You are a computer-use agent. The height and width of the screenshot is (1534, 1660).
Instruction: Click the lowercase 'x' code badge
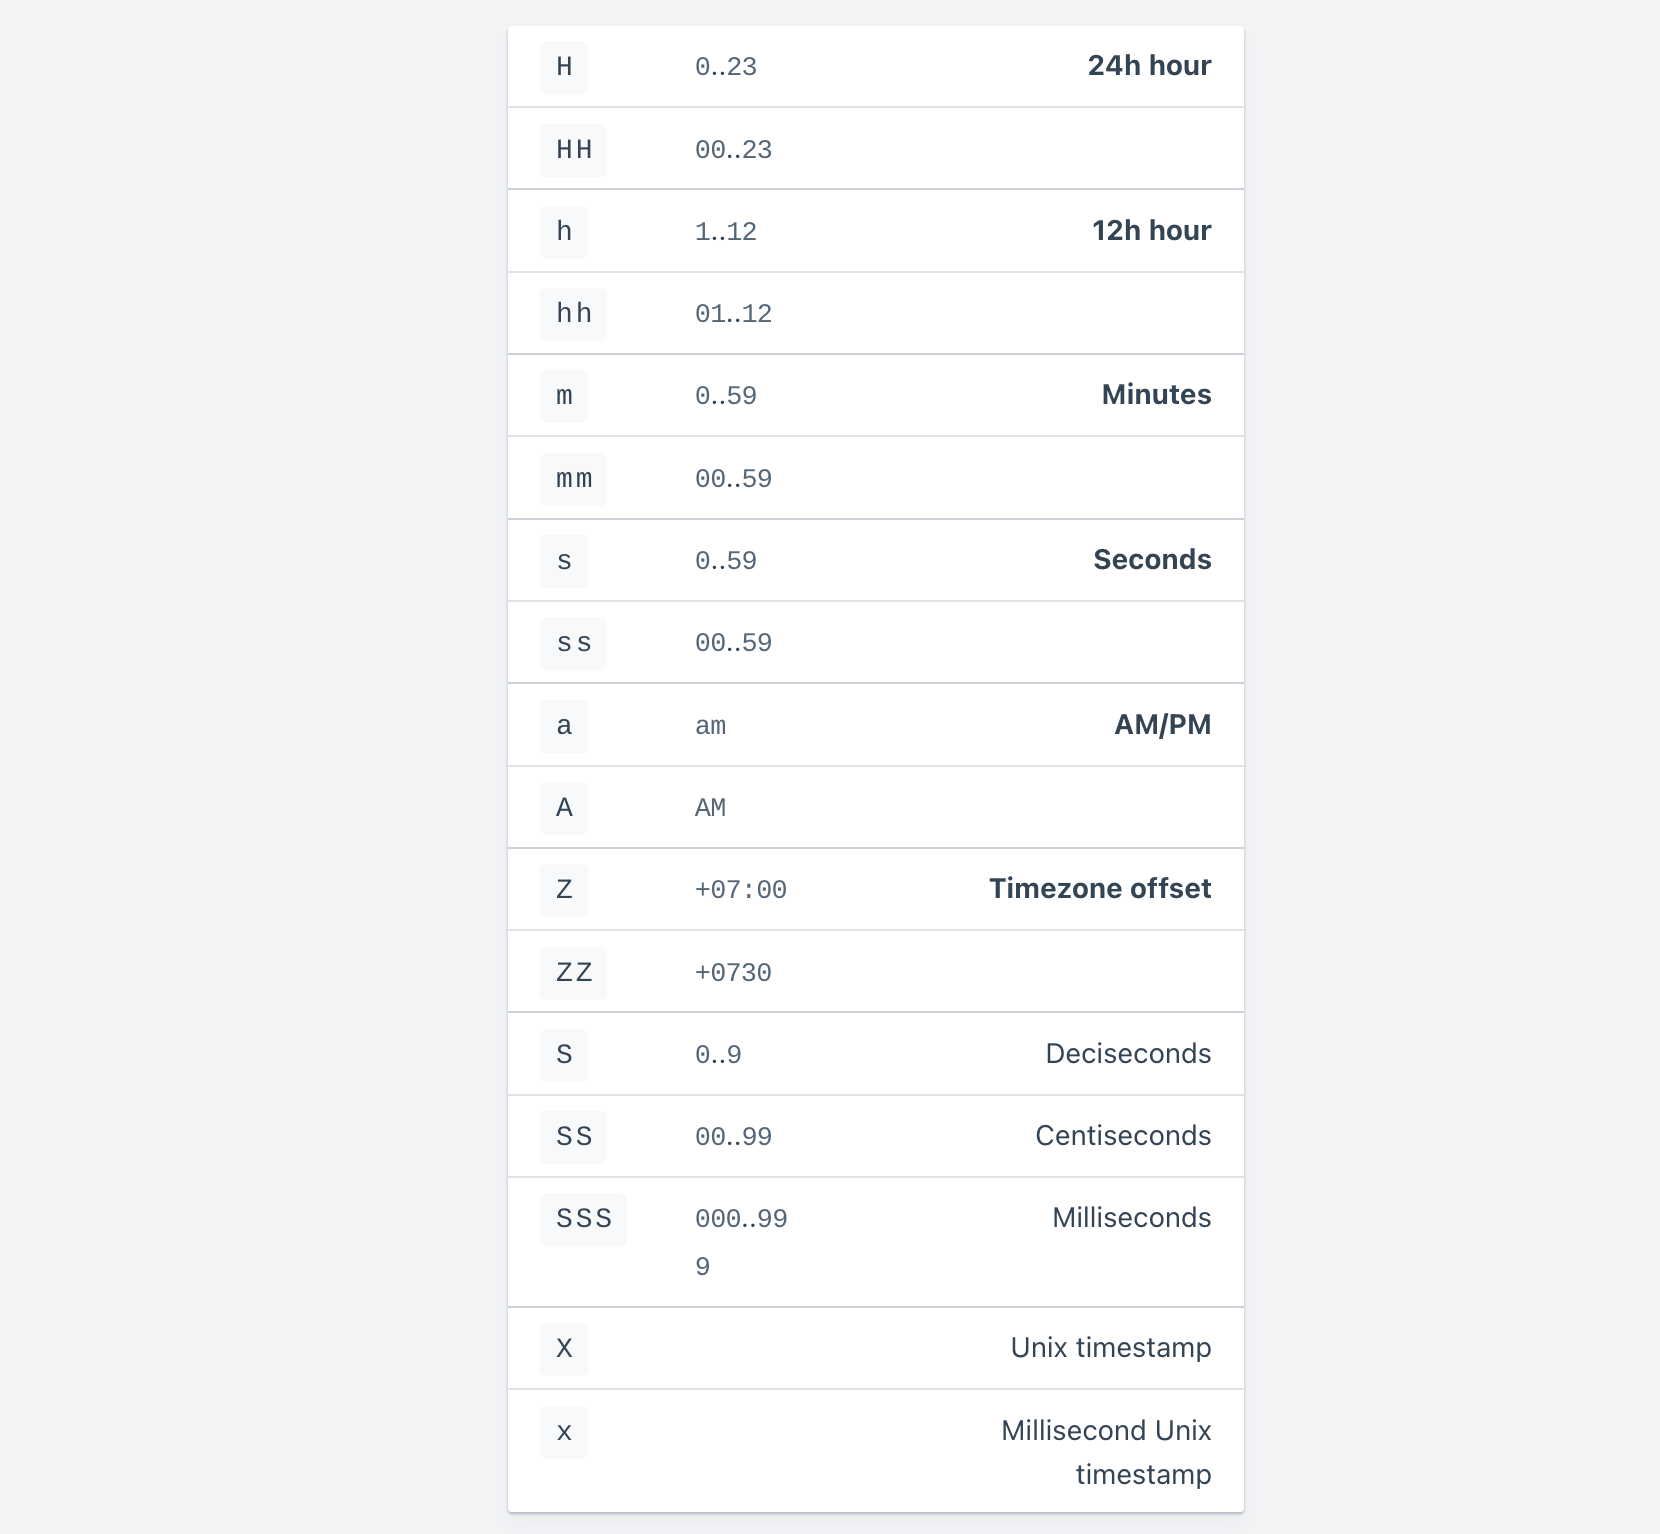click(564, 1432)
